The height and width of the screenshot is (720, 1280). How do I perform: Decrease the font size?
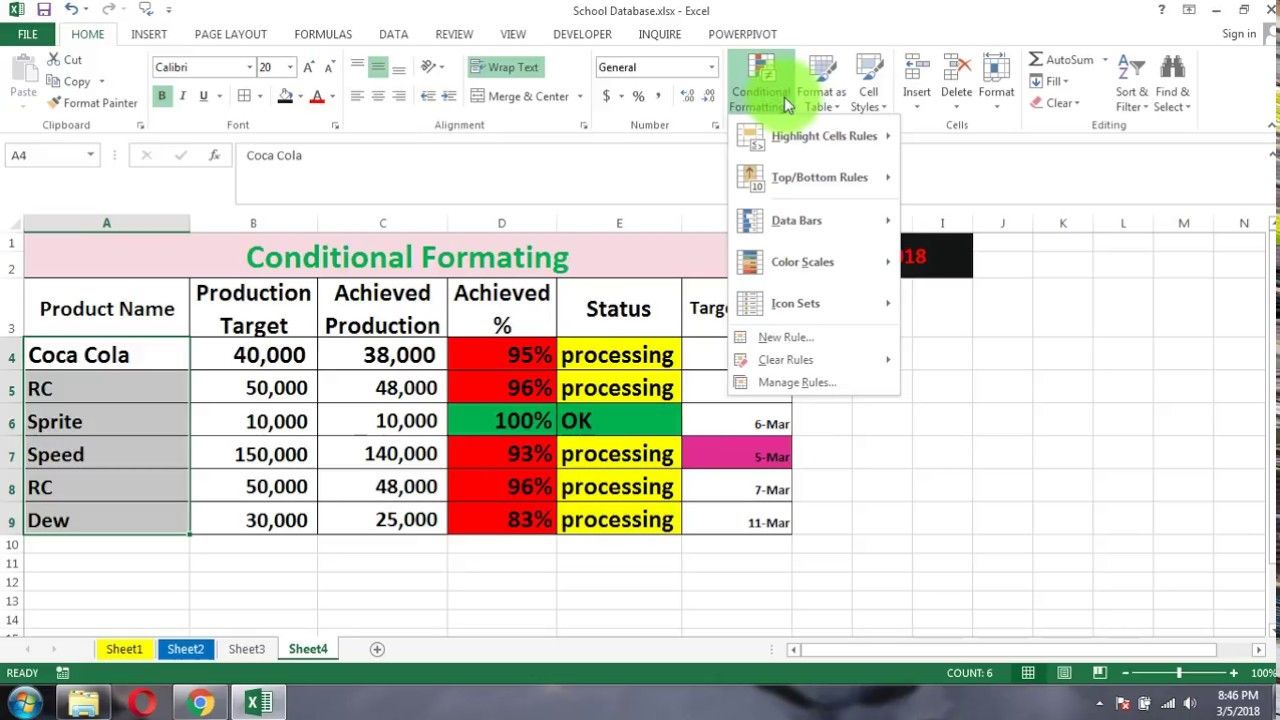330,67
